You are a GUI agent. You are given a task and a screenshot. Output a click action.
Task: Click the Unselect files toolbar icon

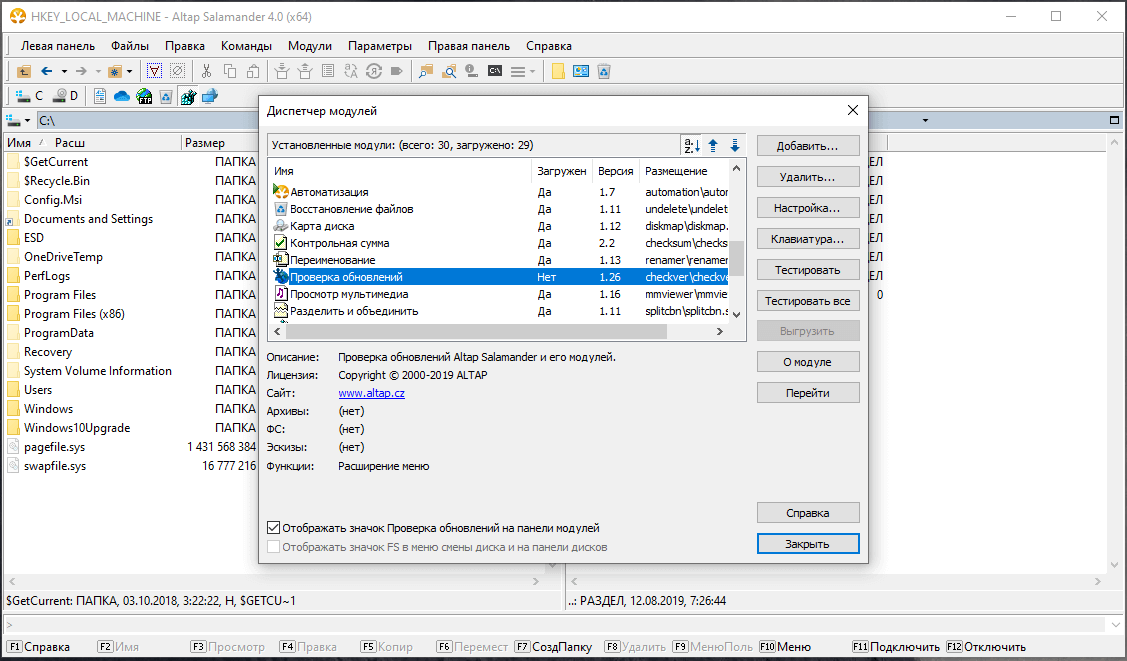click(x=178, y=71)
